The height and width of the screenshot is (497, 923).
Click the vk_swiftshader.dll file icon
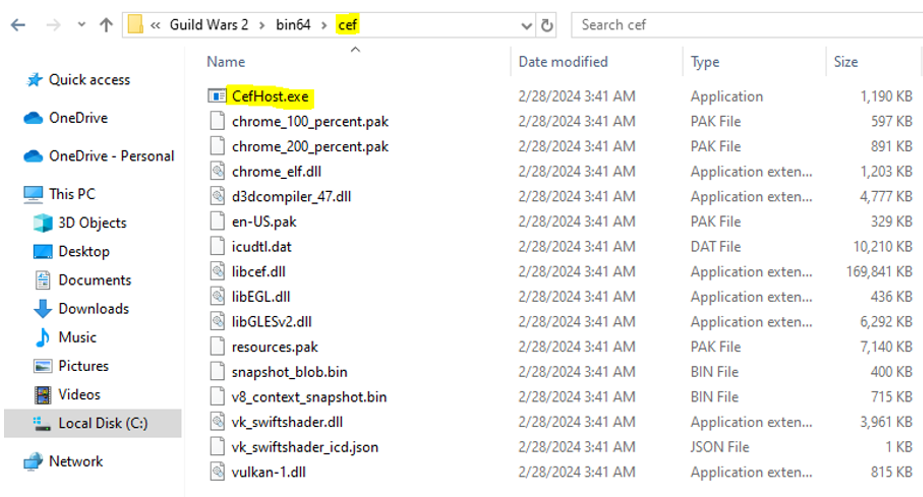tap(217, 422)
